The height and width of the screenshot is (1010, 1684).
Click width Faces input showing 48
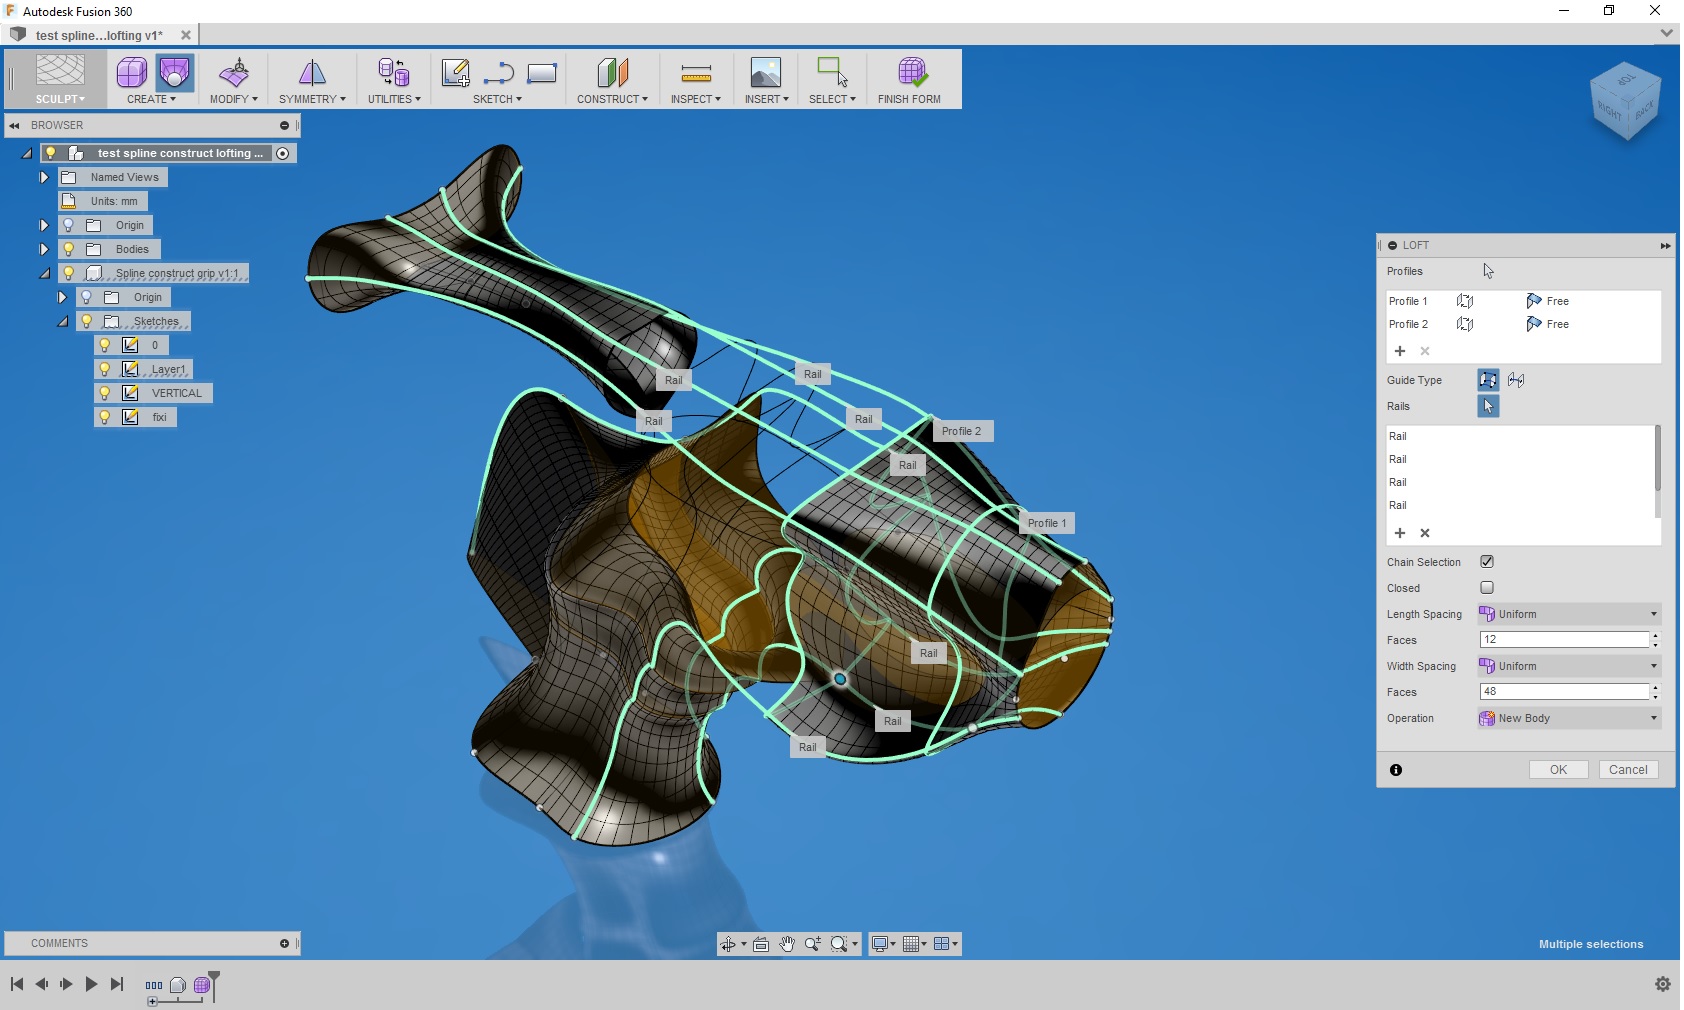click(1564, 691)
